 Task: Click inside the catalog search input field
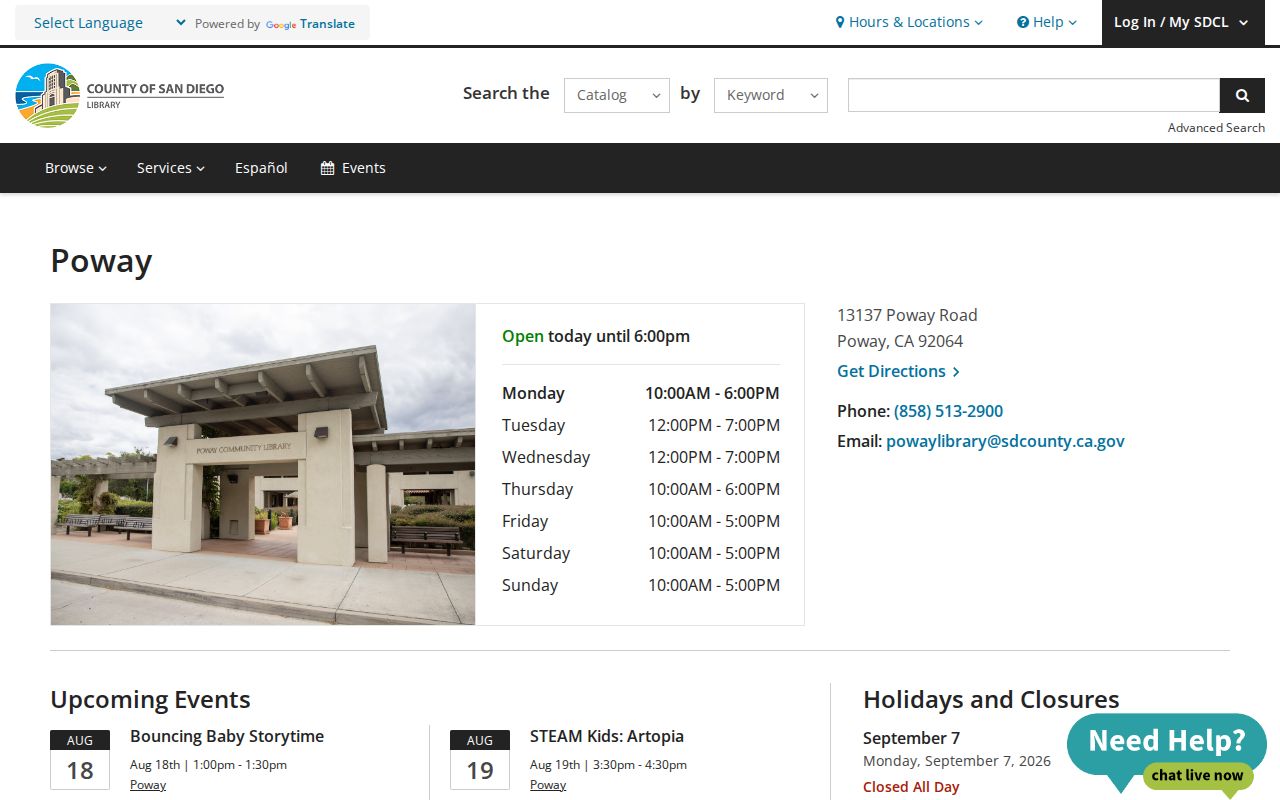point(1034,95)
